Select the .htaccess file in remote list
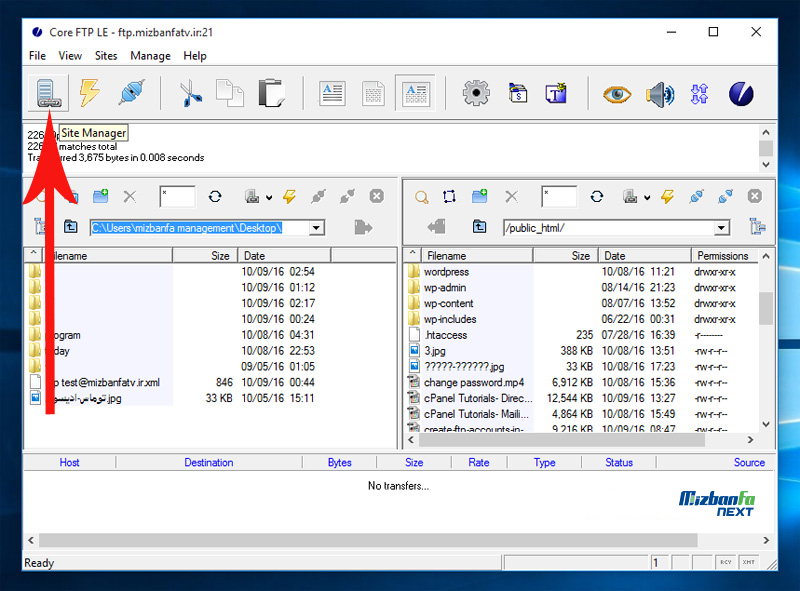 tap(446, 335)
